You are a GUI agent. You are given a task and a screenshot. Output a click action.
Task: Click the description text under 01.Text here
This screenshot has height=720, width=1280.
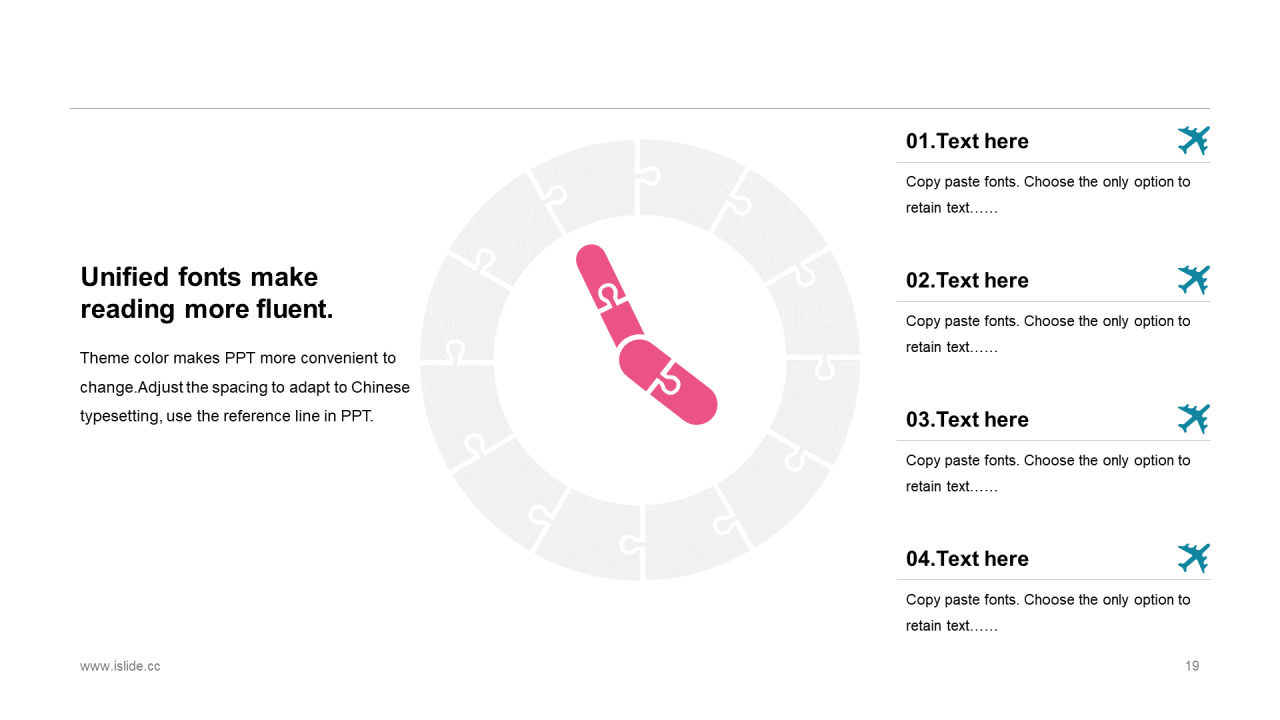(x=1048, y=195)
